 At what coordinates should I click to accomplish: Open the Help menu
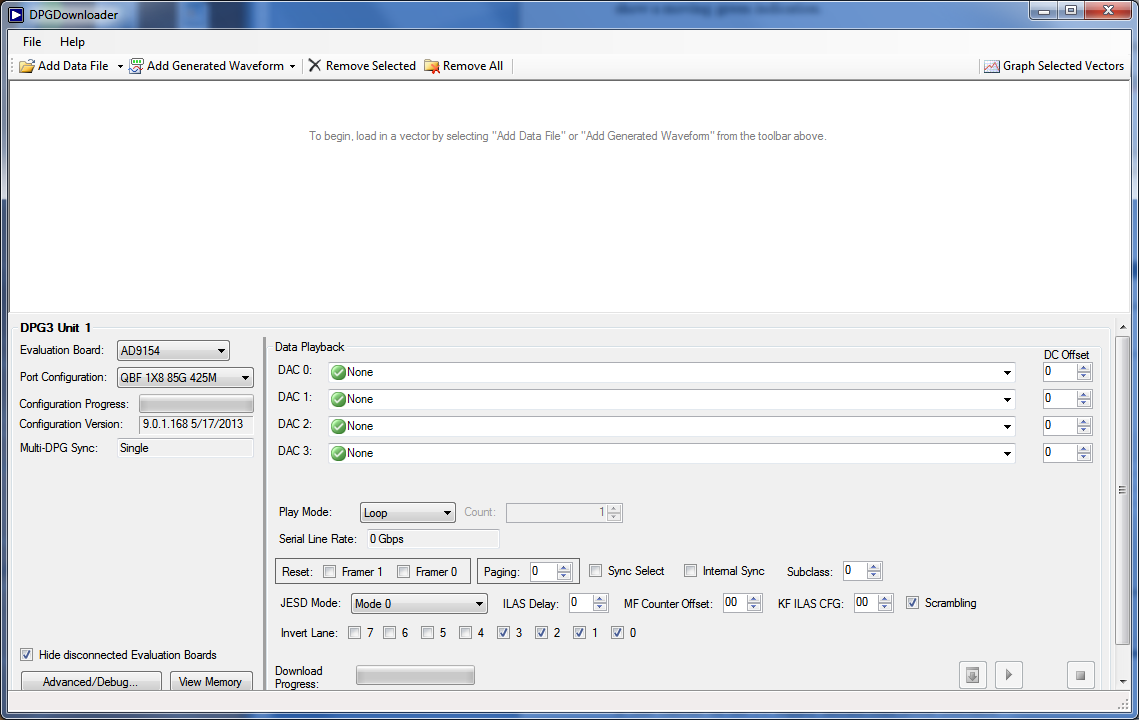point(72,41)
